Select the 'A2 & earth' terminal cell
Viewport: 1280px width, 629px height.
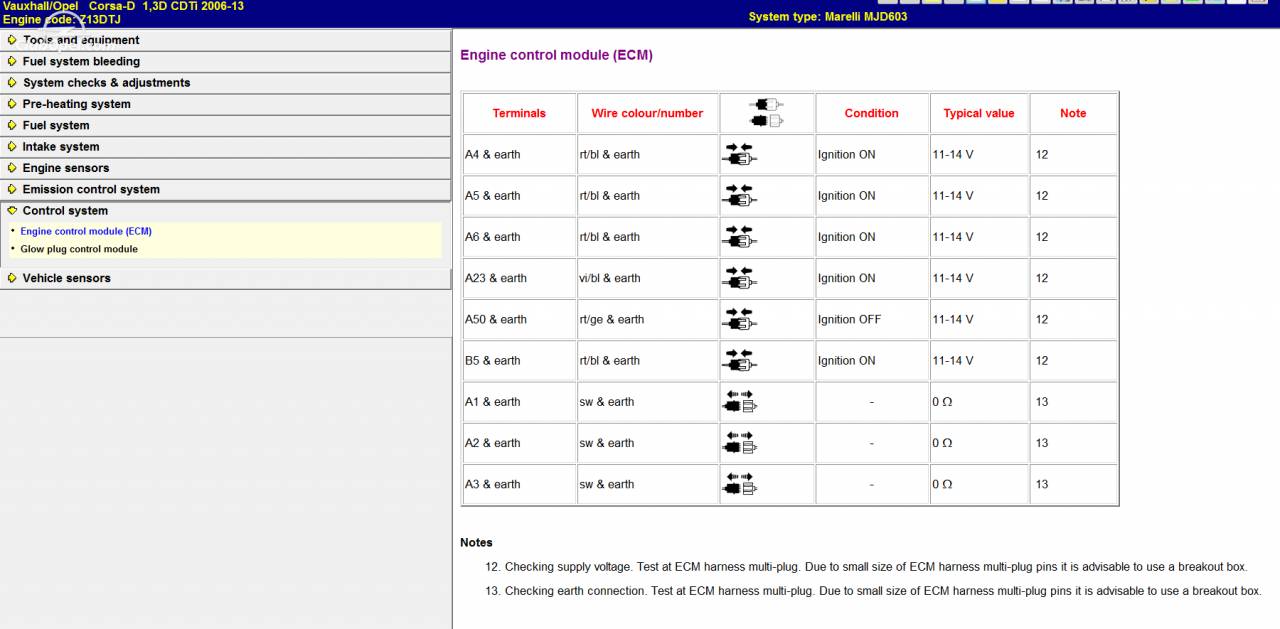[x=519, y=443]
